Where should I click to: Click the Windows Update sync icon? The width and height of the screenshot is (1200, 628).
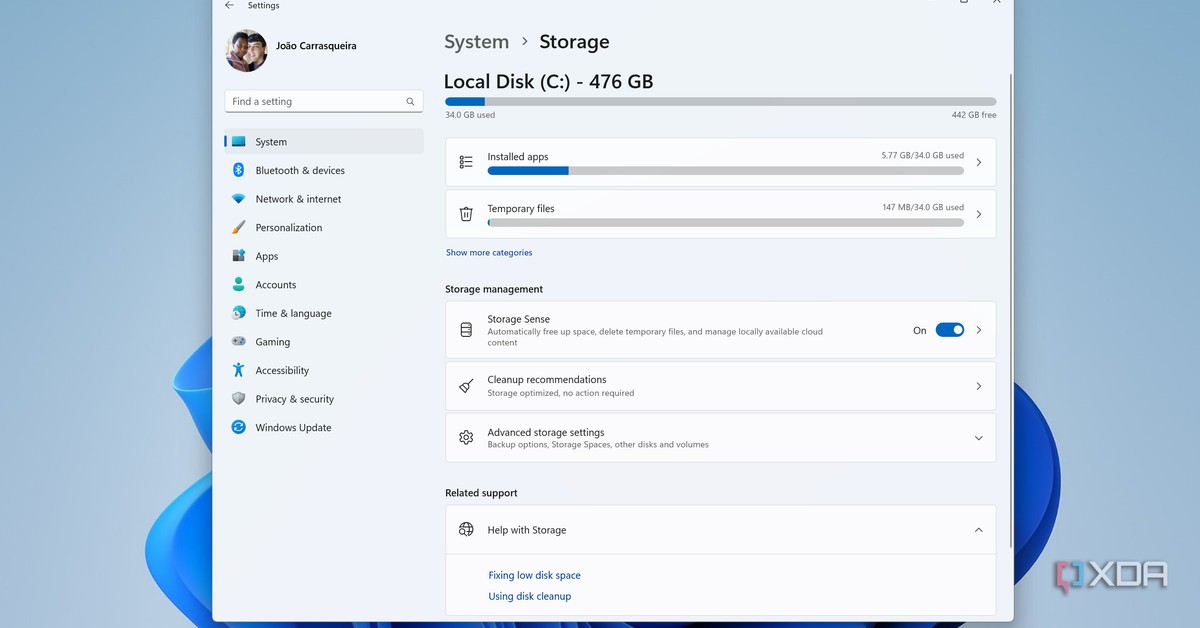pyautogui.click(x=238, y=427)
